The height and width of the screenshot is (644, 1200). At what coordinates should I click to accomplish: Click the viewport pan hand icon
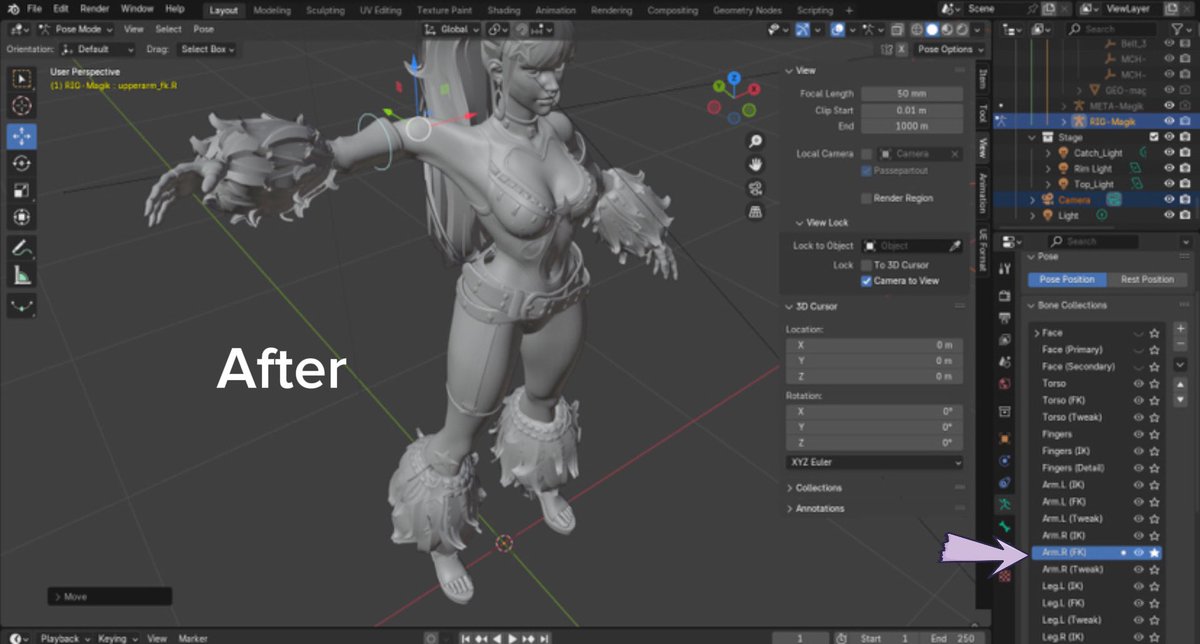tap(756, 164)
